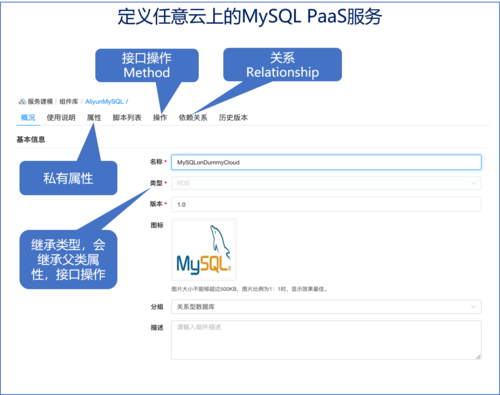This screenshot has height=395, width=500.
Task: Click the 组件库 breadcrumb link
Action: pyautogui.click(x=69, y=101)
